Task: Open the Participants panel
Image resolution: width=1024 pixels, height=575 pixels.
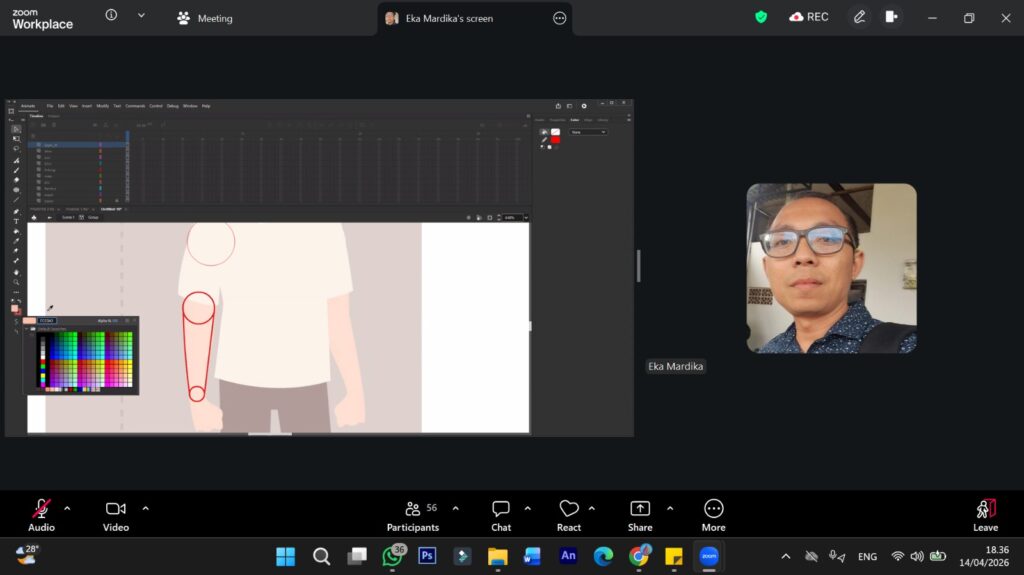Action: pyautogui.click(x=413, y=515)
